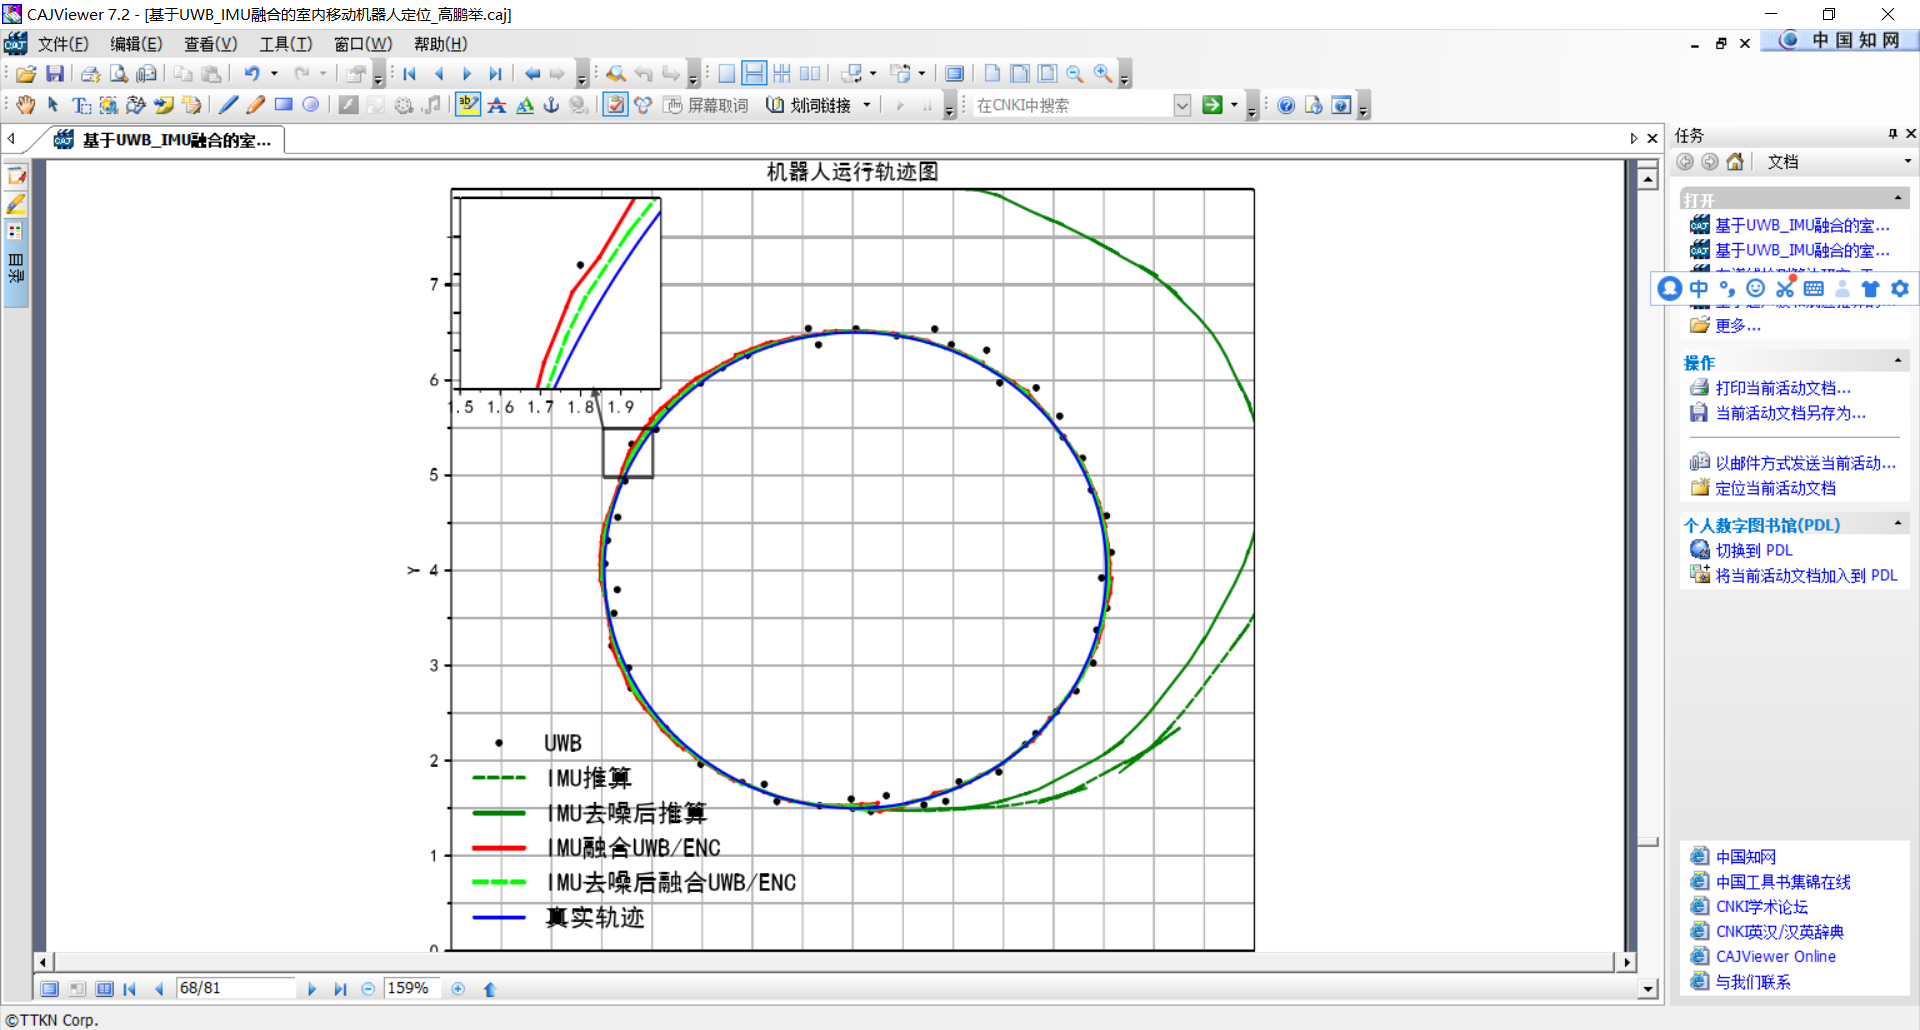The image size is (1920, 1030).
Task: Jump to last page with toolbar icon
Action: point(496,73)
